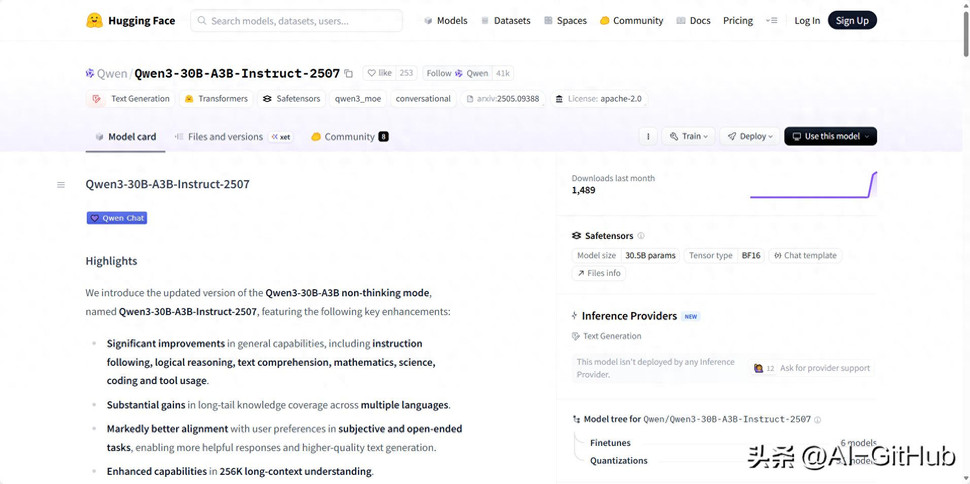Open the three-dot more options button

pyautogui.click(x=648, y=136)
